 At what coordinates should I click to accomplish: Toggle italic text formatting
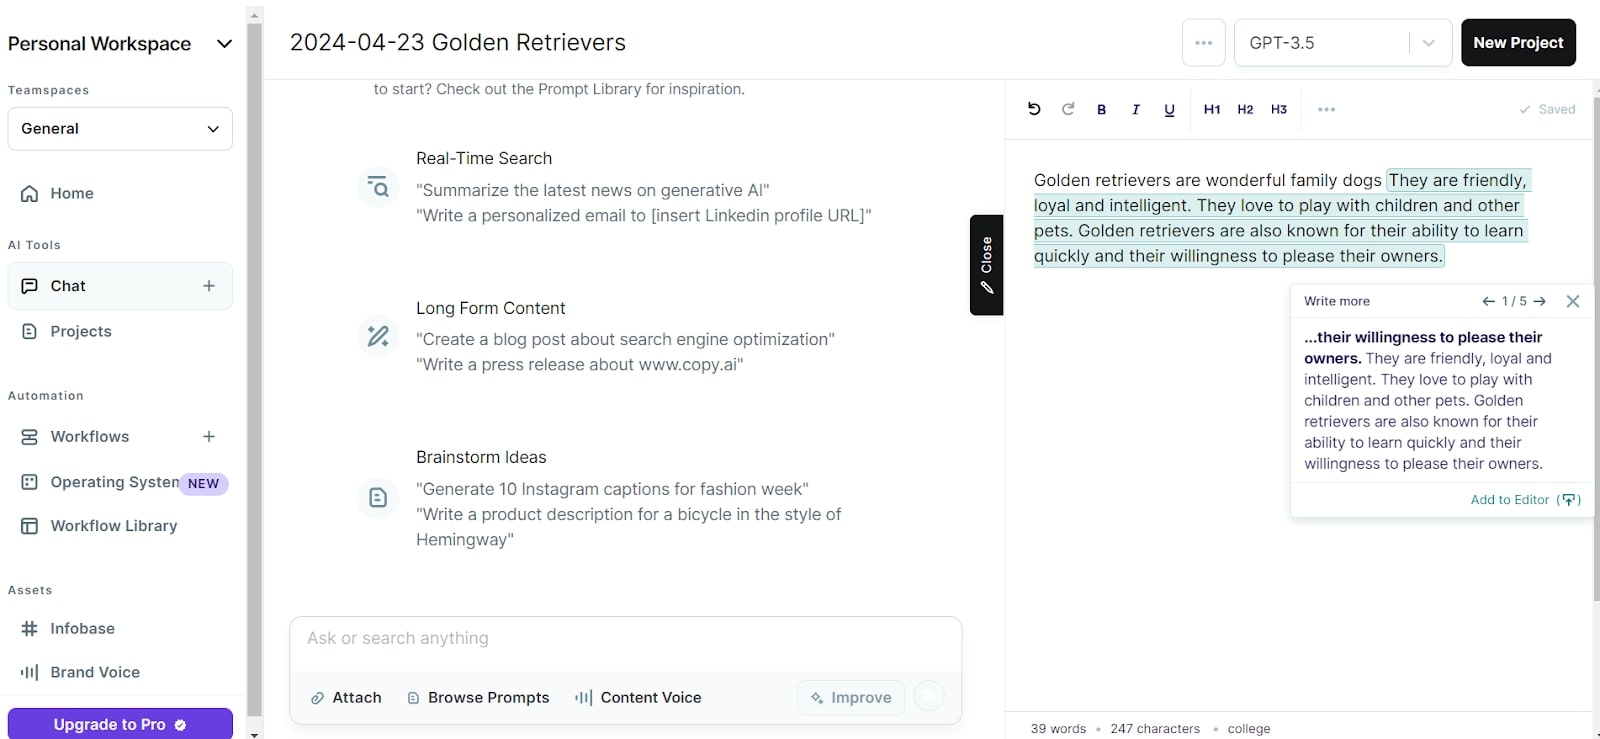point(1136,110)
